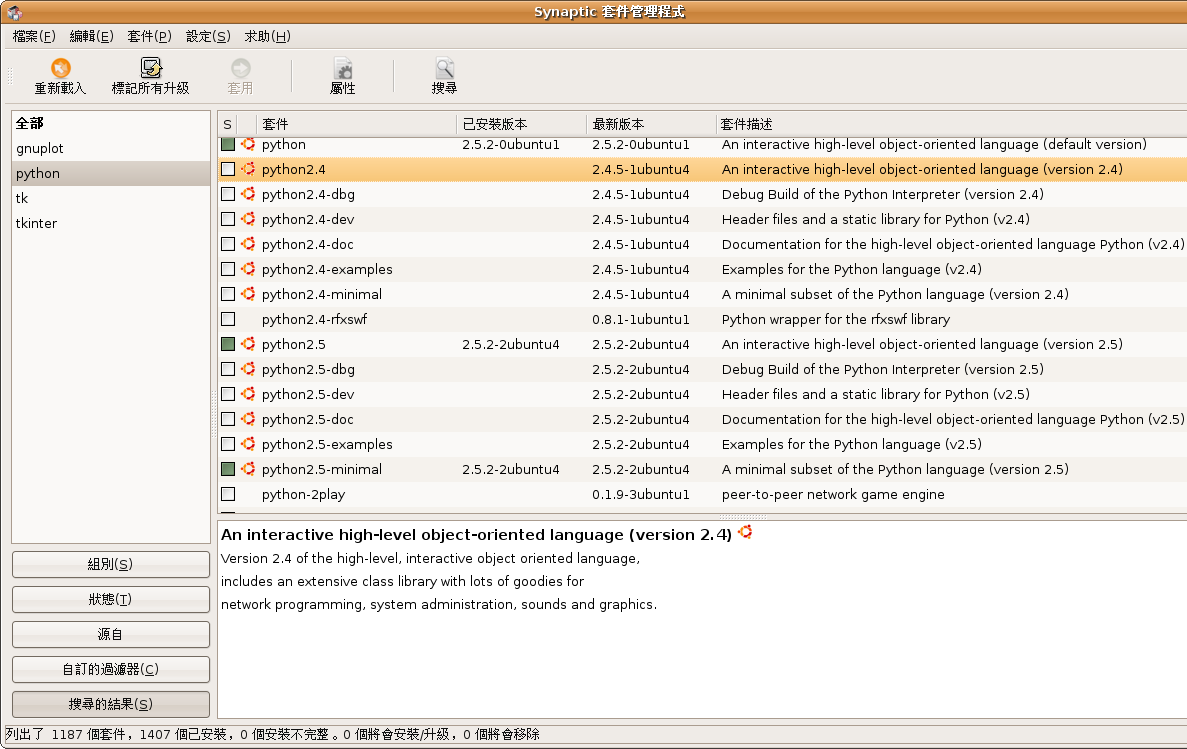Click the Synaptic app icon in title bar

click(14, 12)
